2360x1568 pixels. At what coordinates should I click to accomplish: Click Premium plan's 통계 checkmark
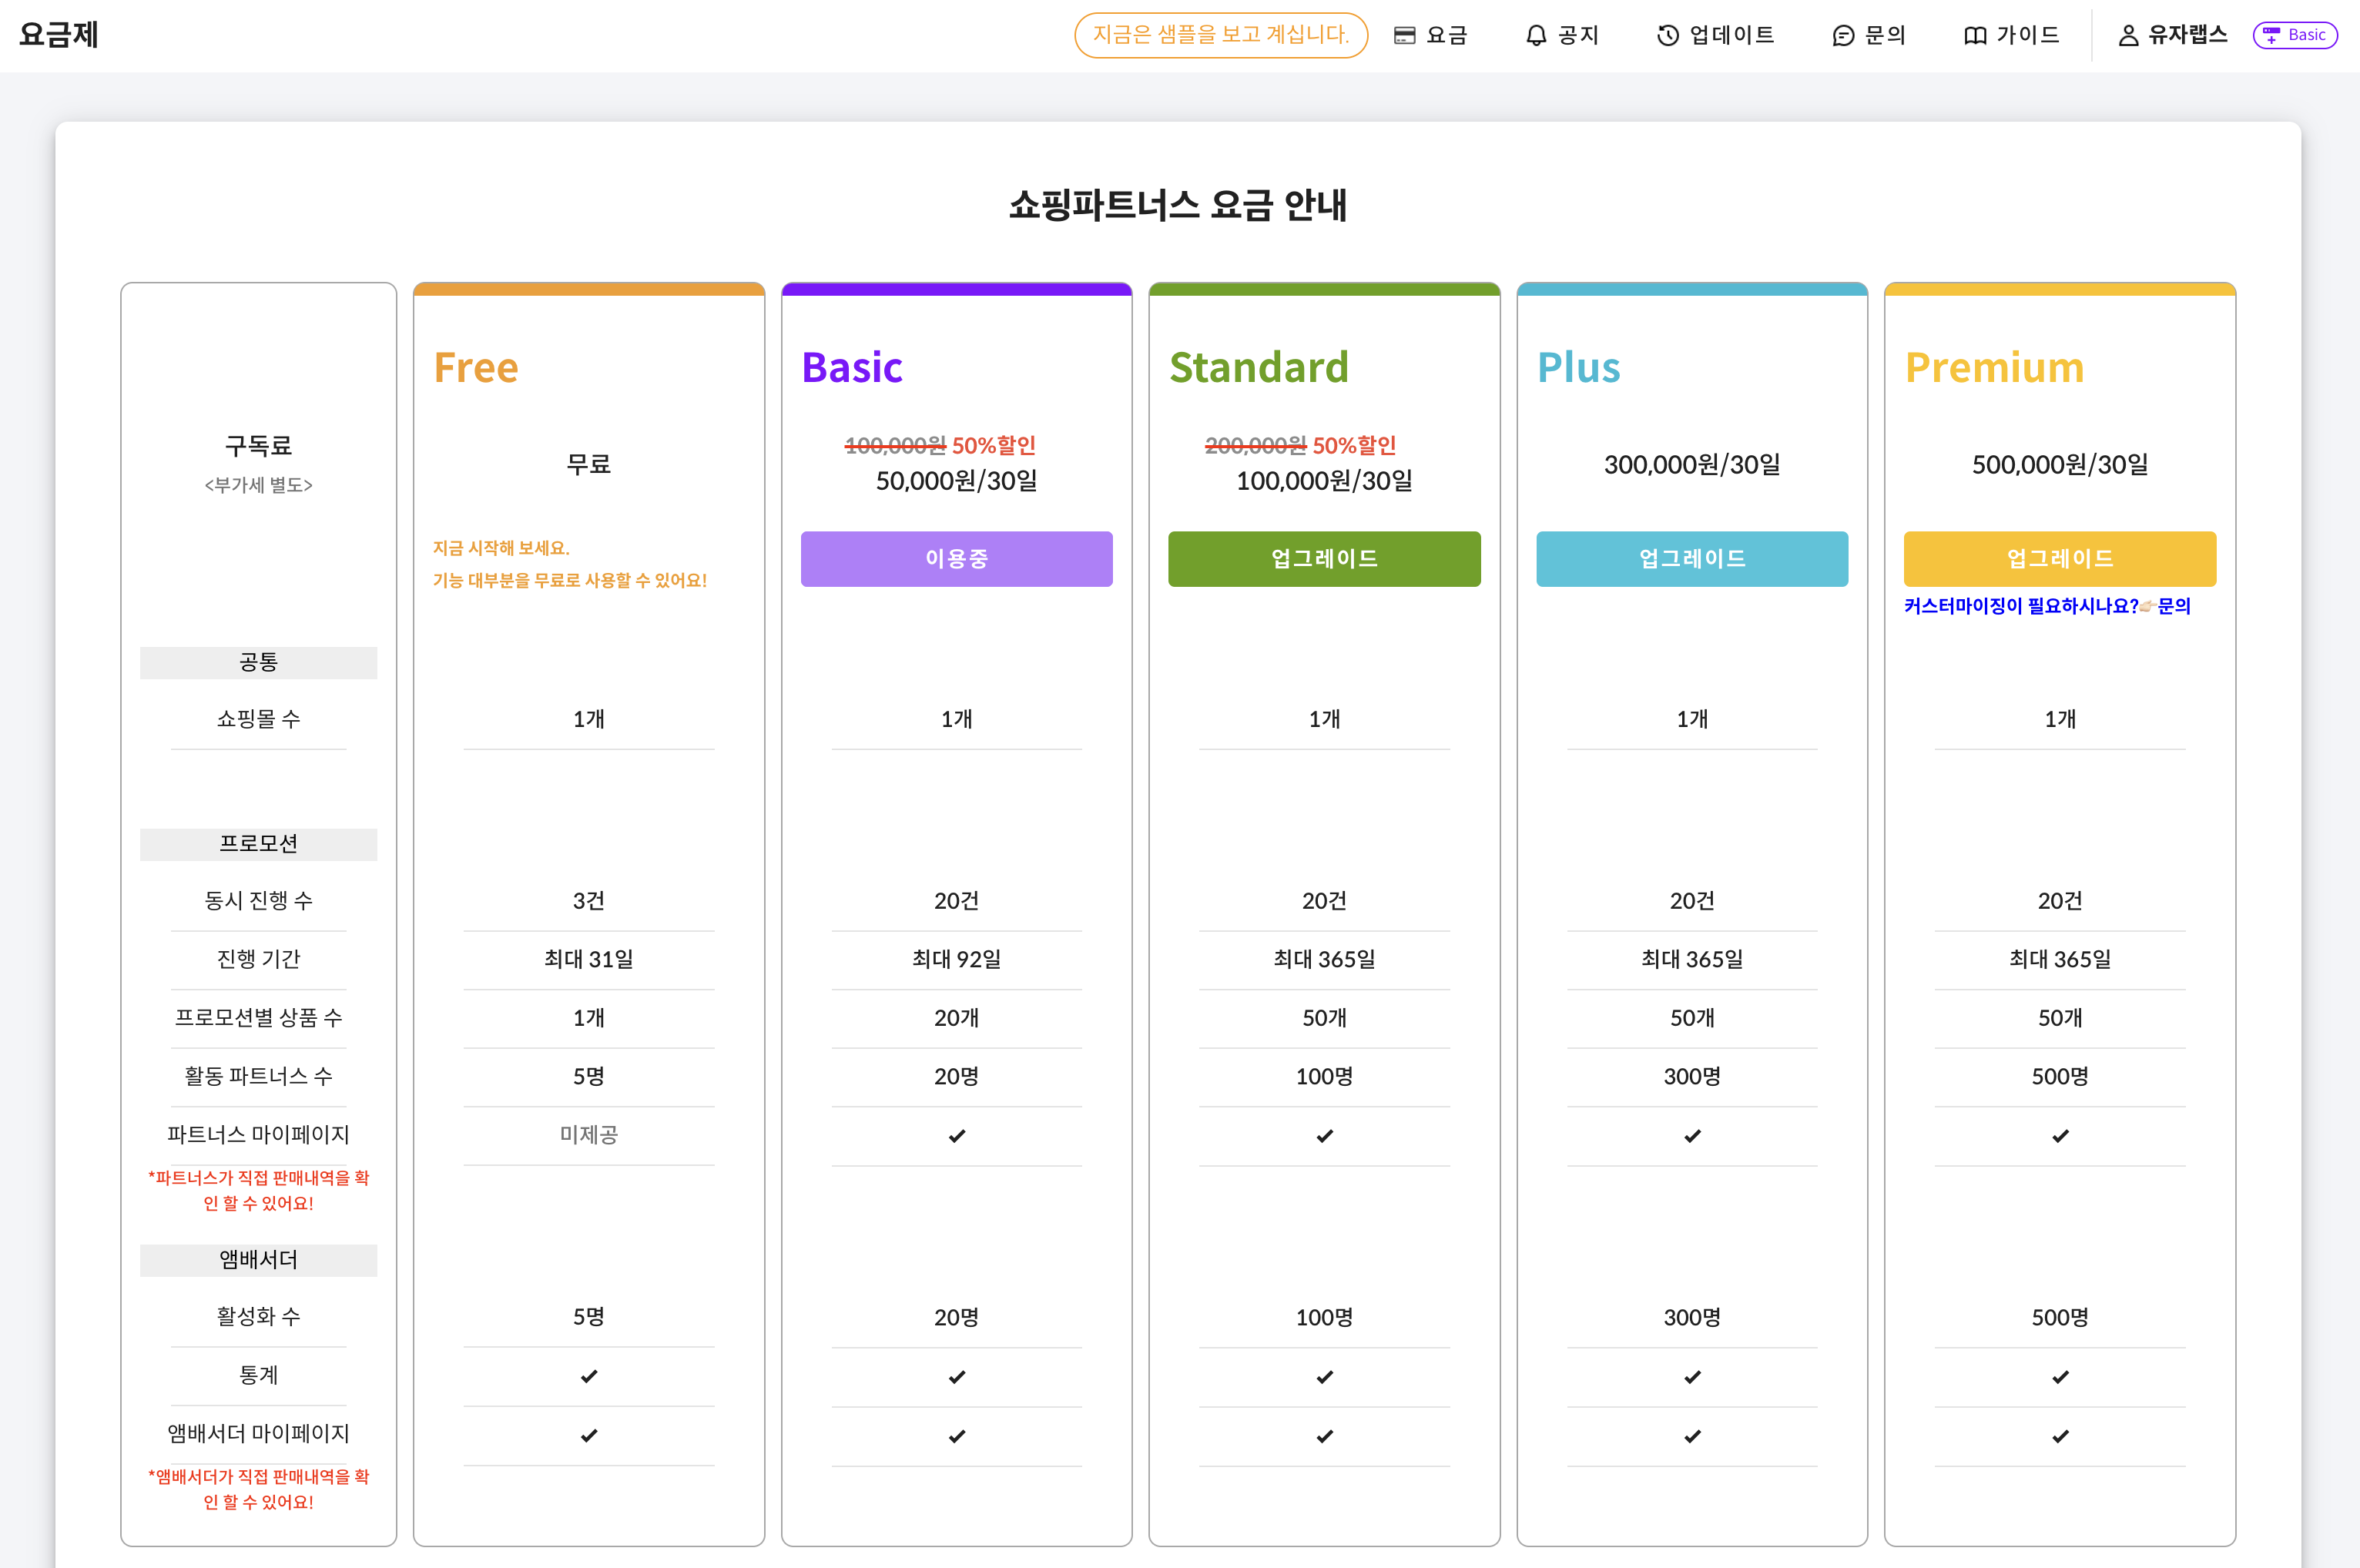tap(2059, 1376)
